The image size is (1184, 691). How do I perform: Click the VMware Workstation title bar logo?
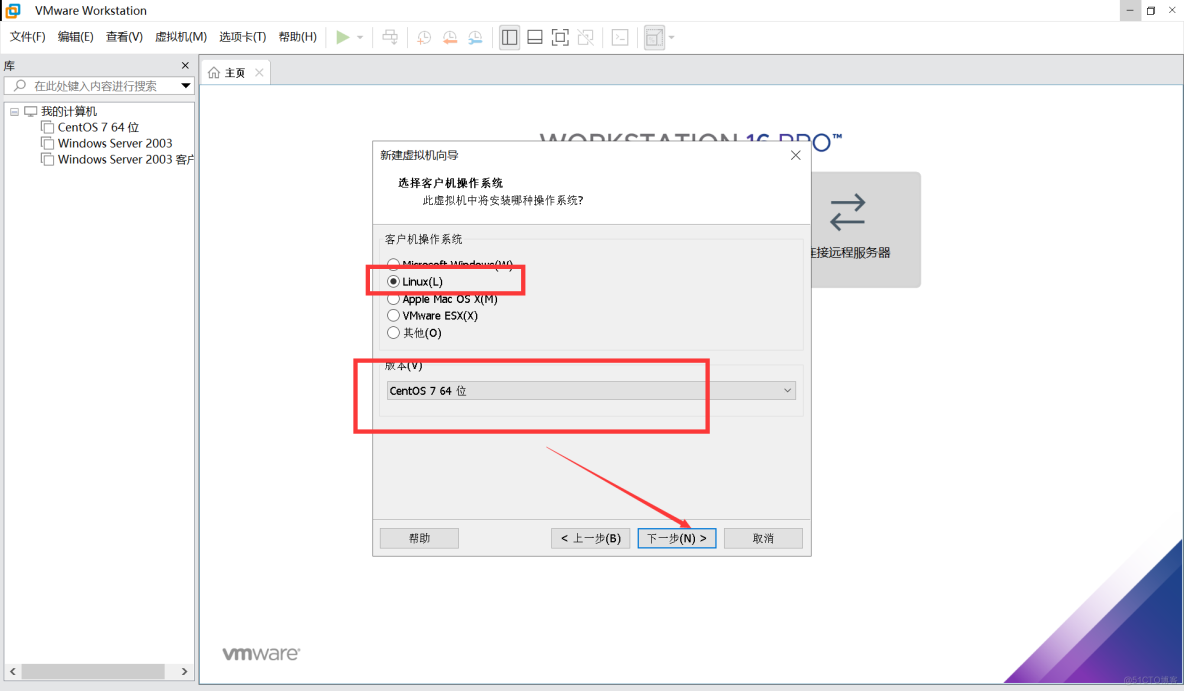13,11
